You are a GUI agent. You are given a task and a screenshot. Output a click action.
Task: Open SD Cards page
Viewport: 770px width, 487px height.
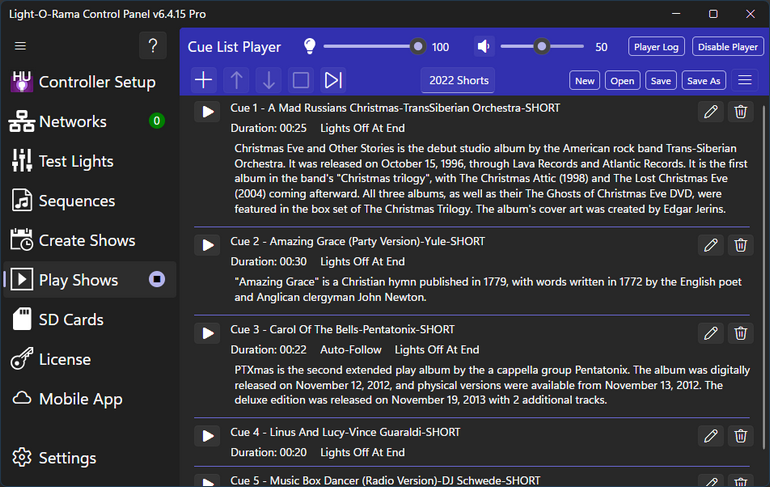[x=88, y=320]
